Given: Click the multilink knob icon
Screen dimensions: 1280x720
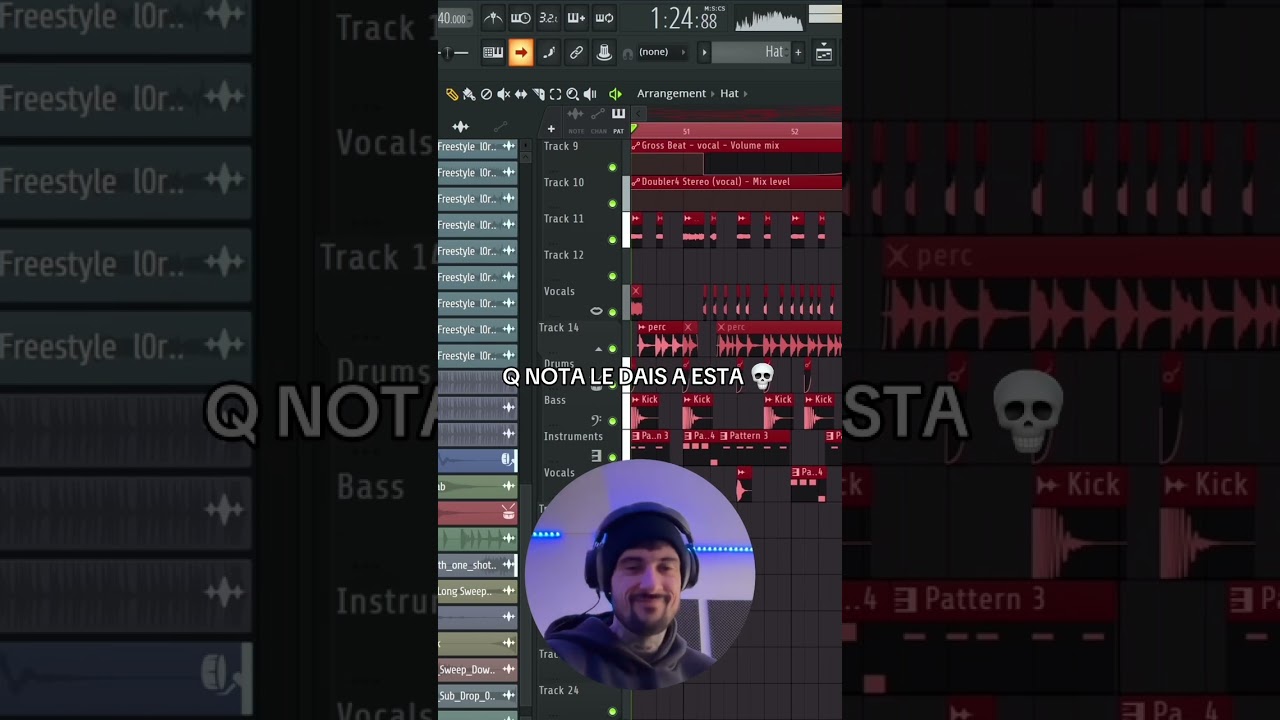Looking at the screenshot, I should pos(604,53).
